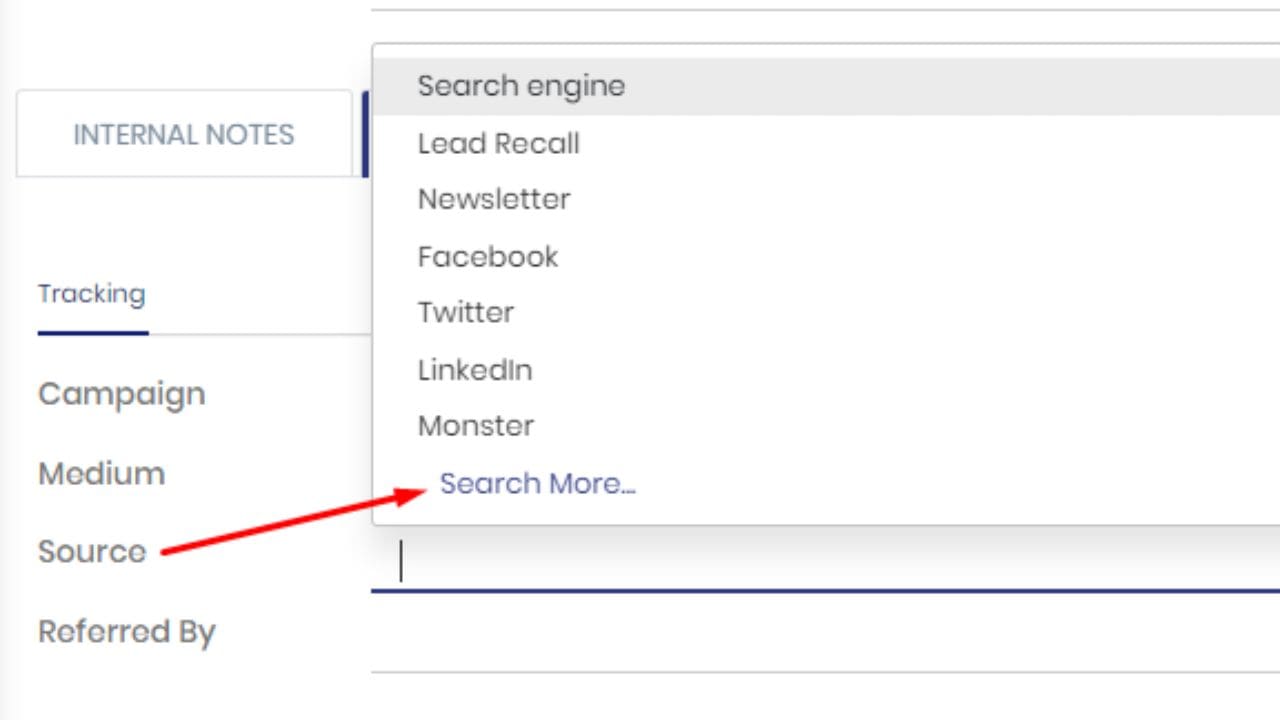
Task: Select the active tab beside INTERNAL NOTES
Action: pos(366,134)
